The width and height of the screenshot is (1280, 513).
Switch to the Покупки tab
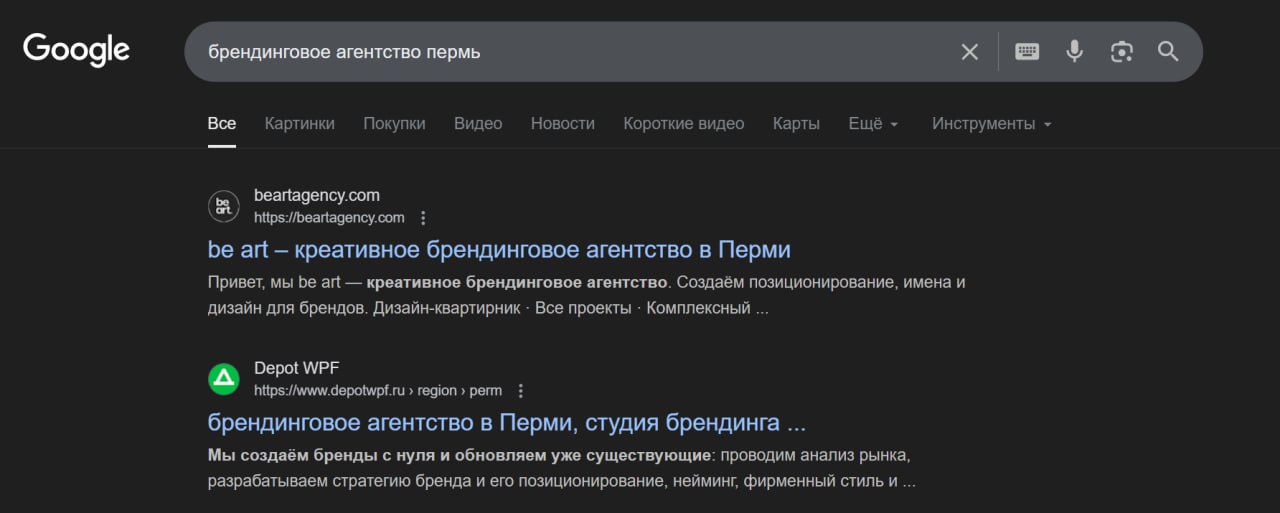tap(394, 123)
